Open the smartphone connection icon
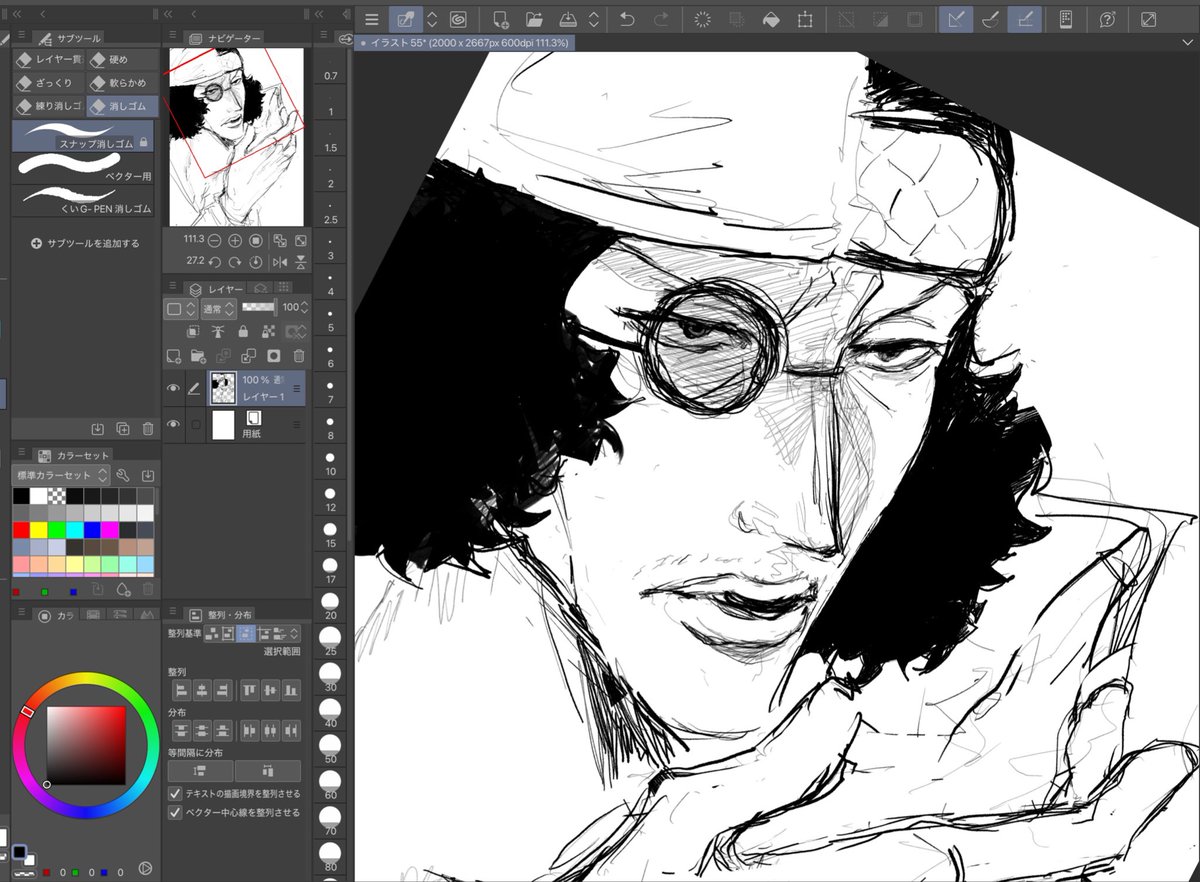 pos(1066,19)
